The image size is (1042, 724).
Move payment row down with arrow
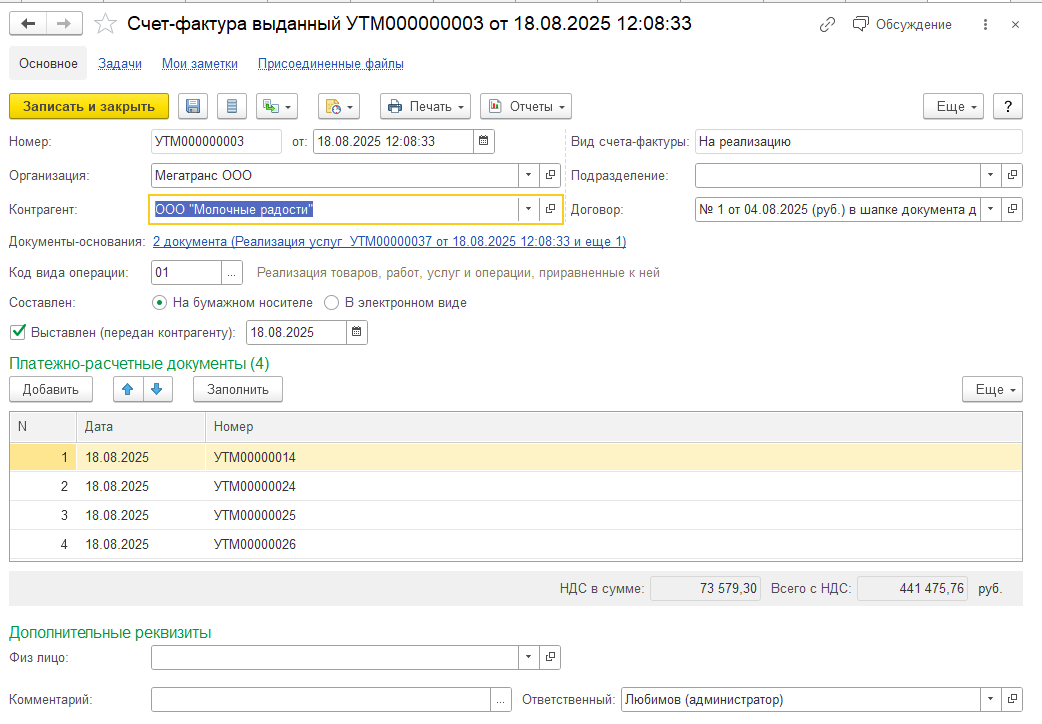[156, 389]
